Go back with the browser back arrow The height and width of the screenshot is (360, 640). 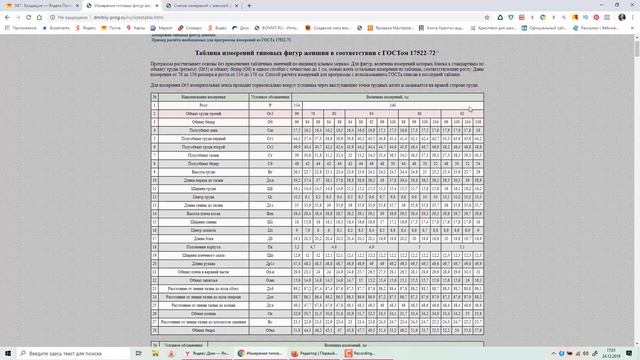(x=7, y=18)
